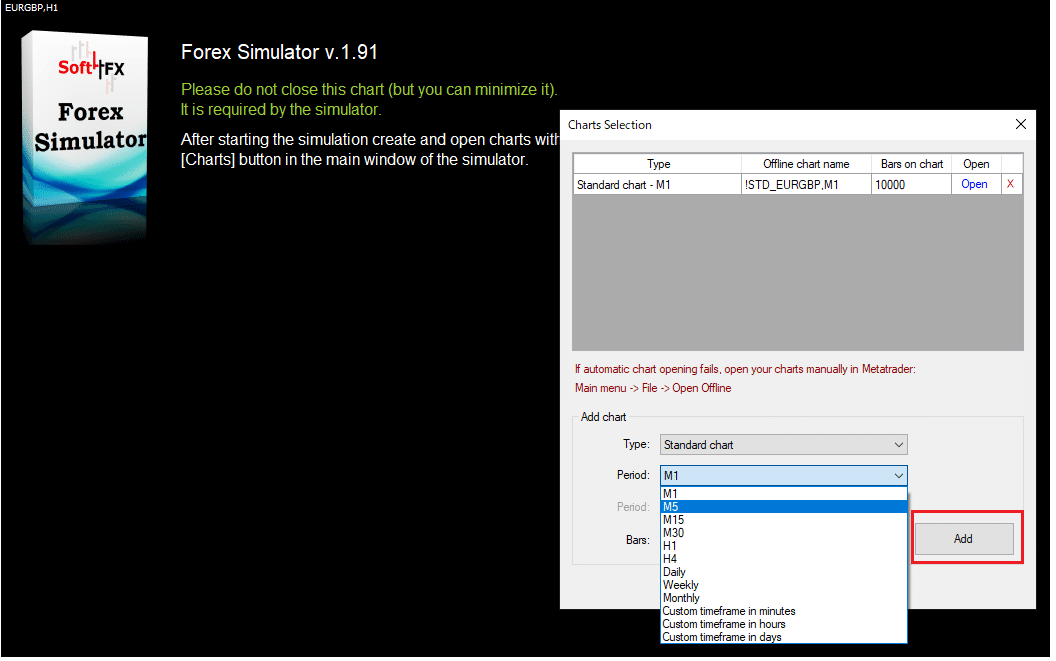Pick the H1 period option

(x=783, y=546)
